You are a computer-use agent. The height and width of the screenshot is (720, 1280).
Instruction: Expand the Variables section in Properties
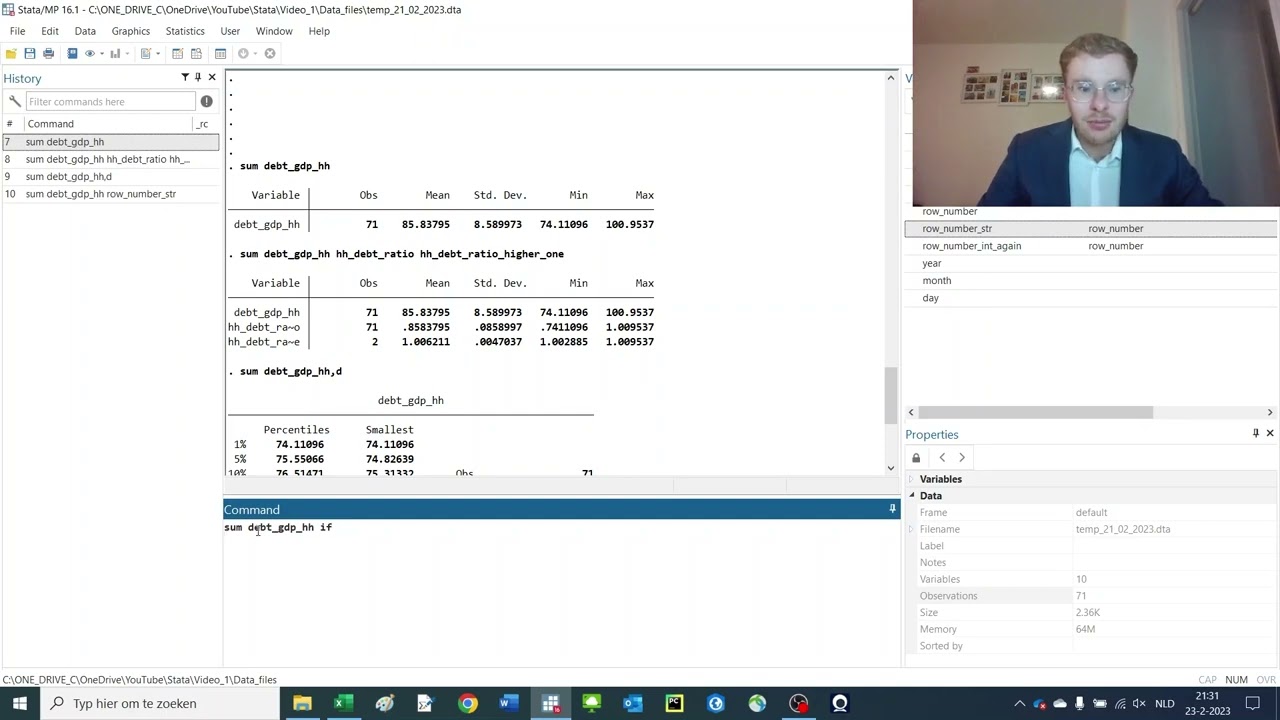(x=911, y=479)
